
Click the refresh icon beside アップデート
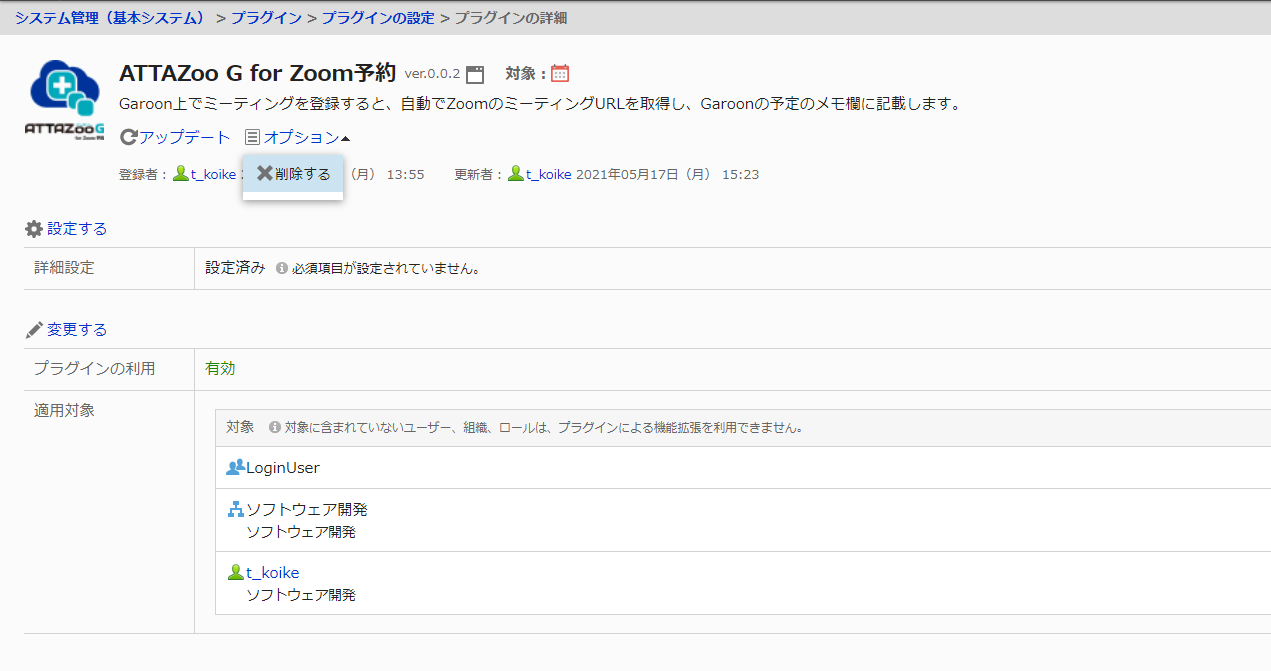tap(128, 137)
